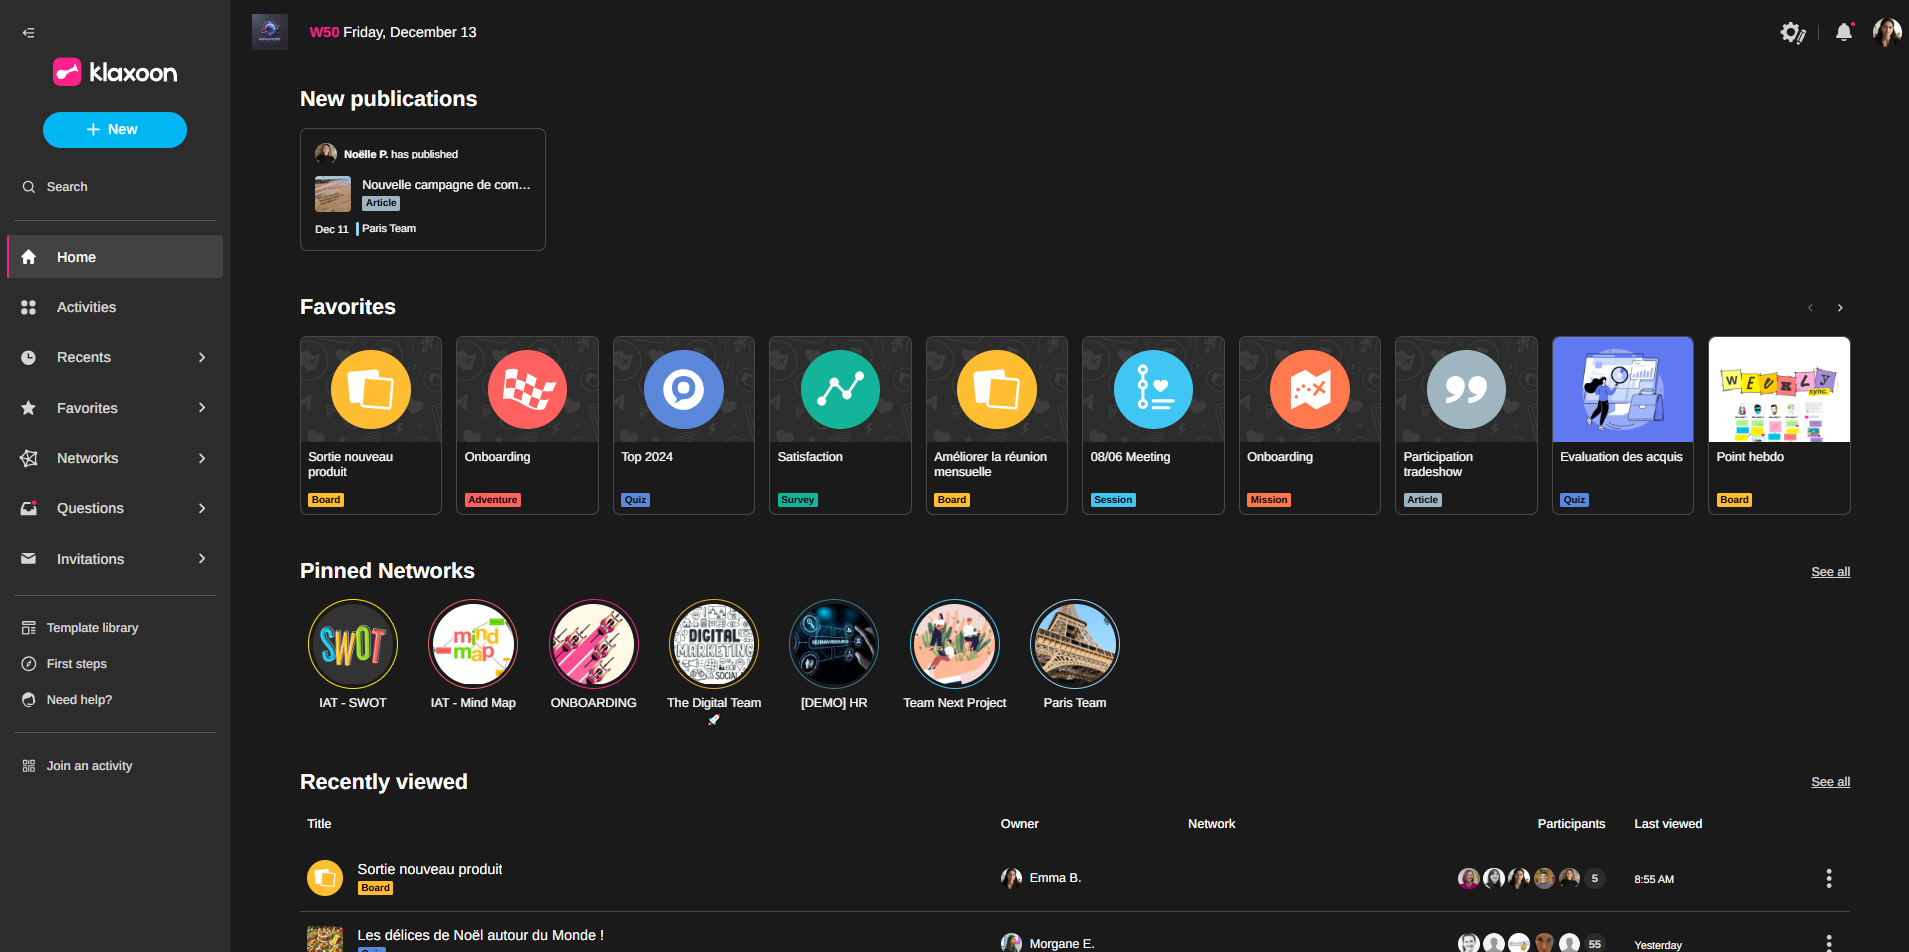Open the user profile avatar
The image size is (1909, 952).
(1886, 33)
